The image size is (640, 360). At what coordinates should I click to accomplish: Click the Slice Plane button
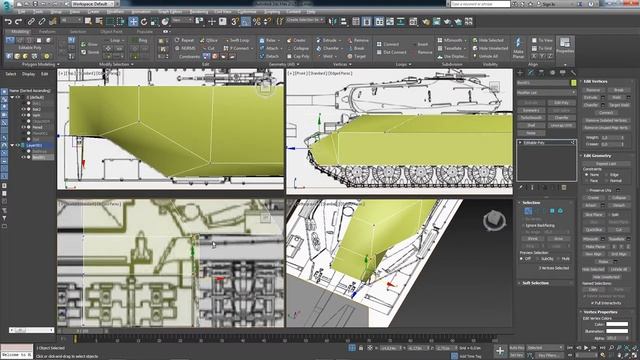click(x=594, y=214)
